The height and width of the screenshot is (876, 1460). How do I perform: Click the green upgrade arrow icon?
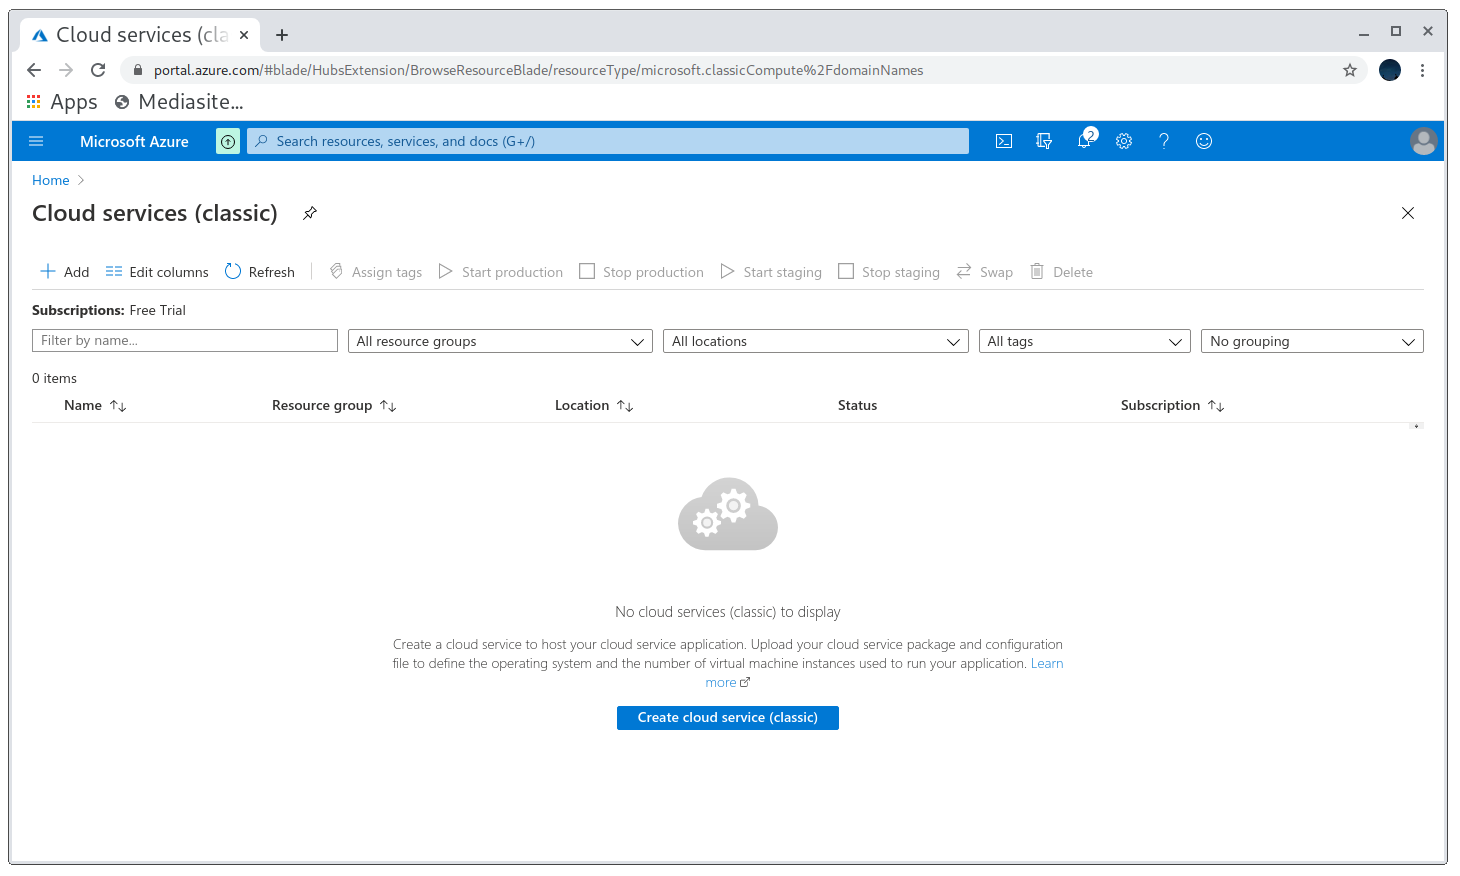pos(228,141)
